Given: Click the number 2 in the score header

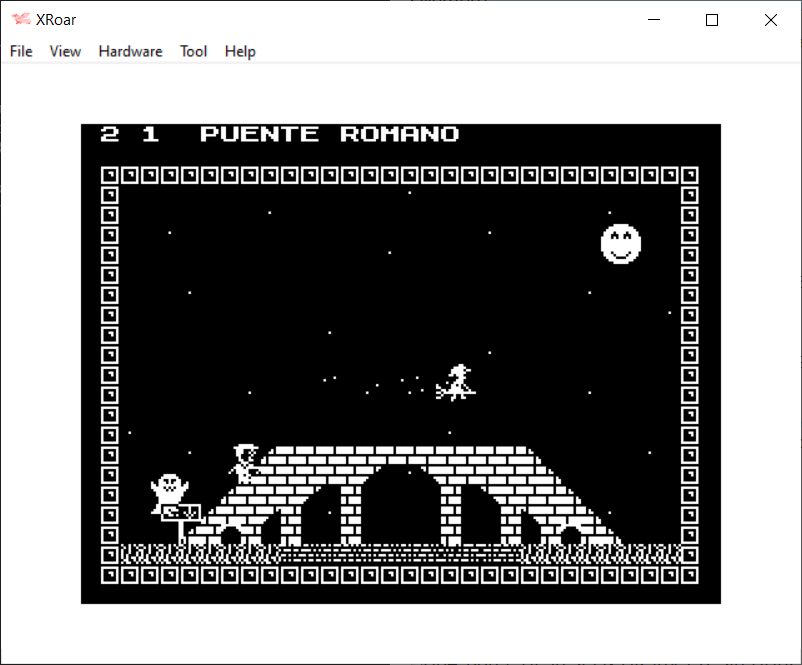Looking at the screenshot, I should [x=110, y=134].
